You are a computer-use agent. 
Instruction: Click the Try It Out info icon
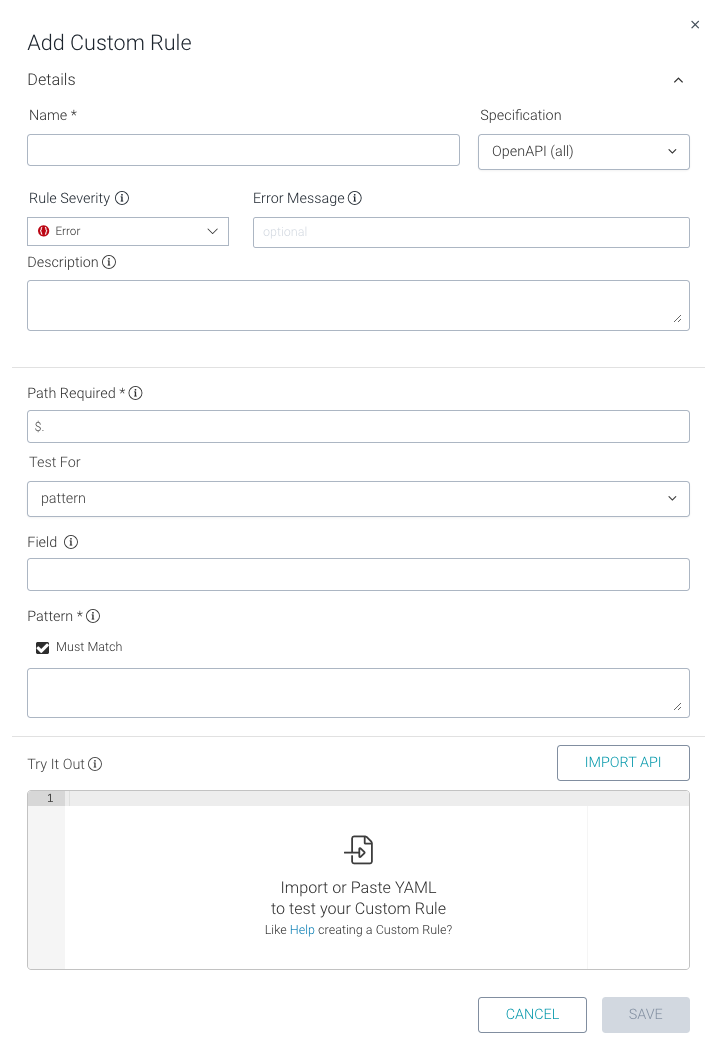(95, 764)
